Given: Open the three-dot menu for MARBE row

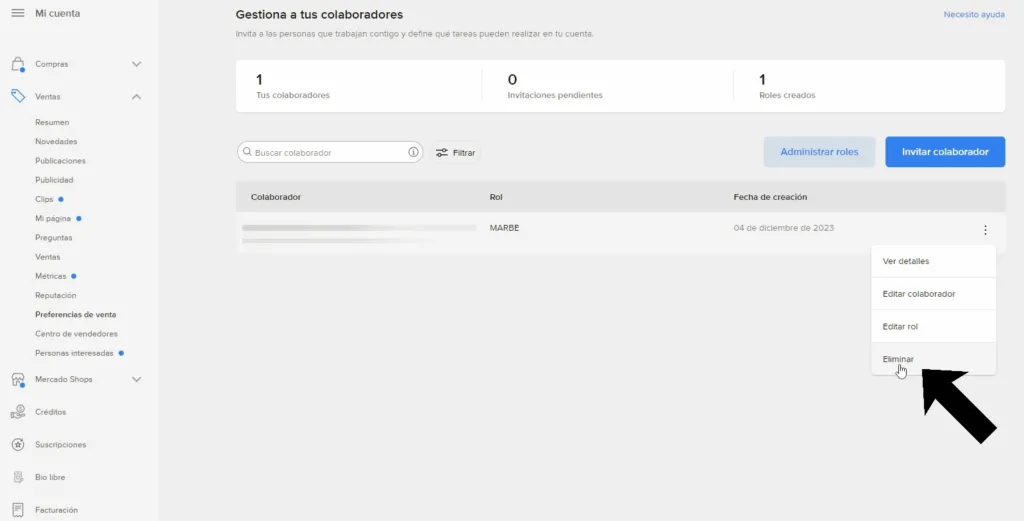Looking at the screenshot, I should pos(985,230).
